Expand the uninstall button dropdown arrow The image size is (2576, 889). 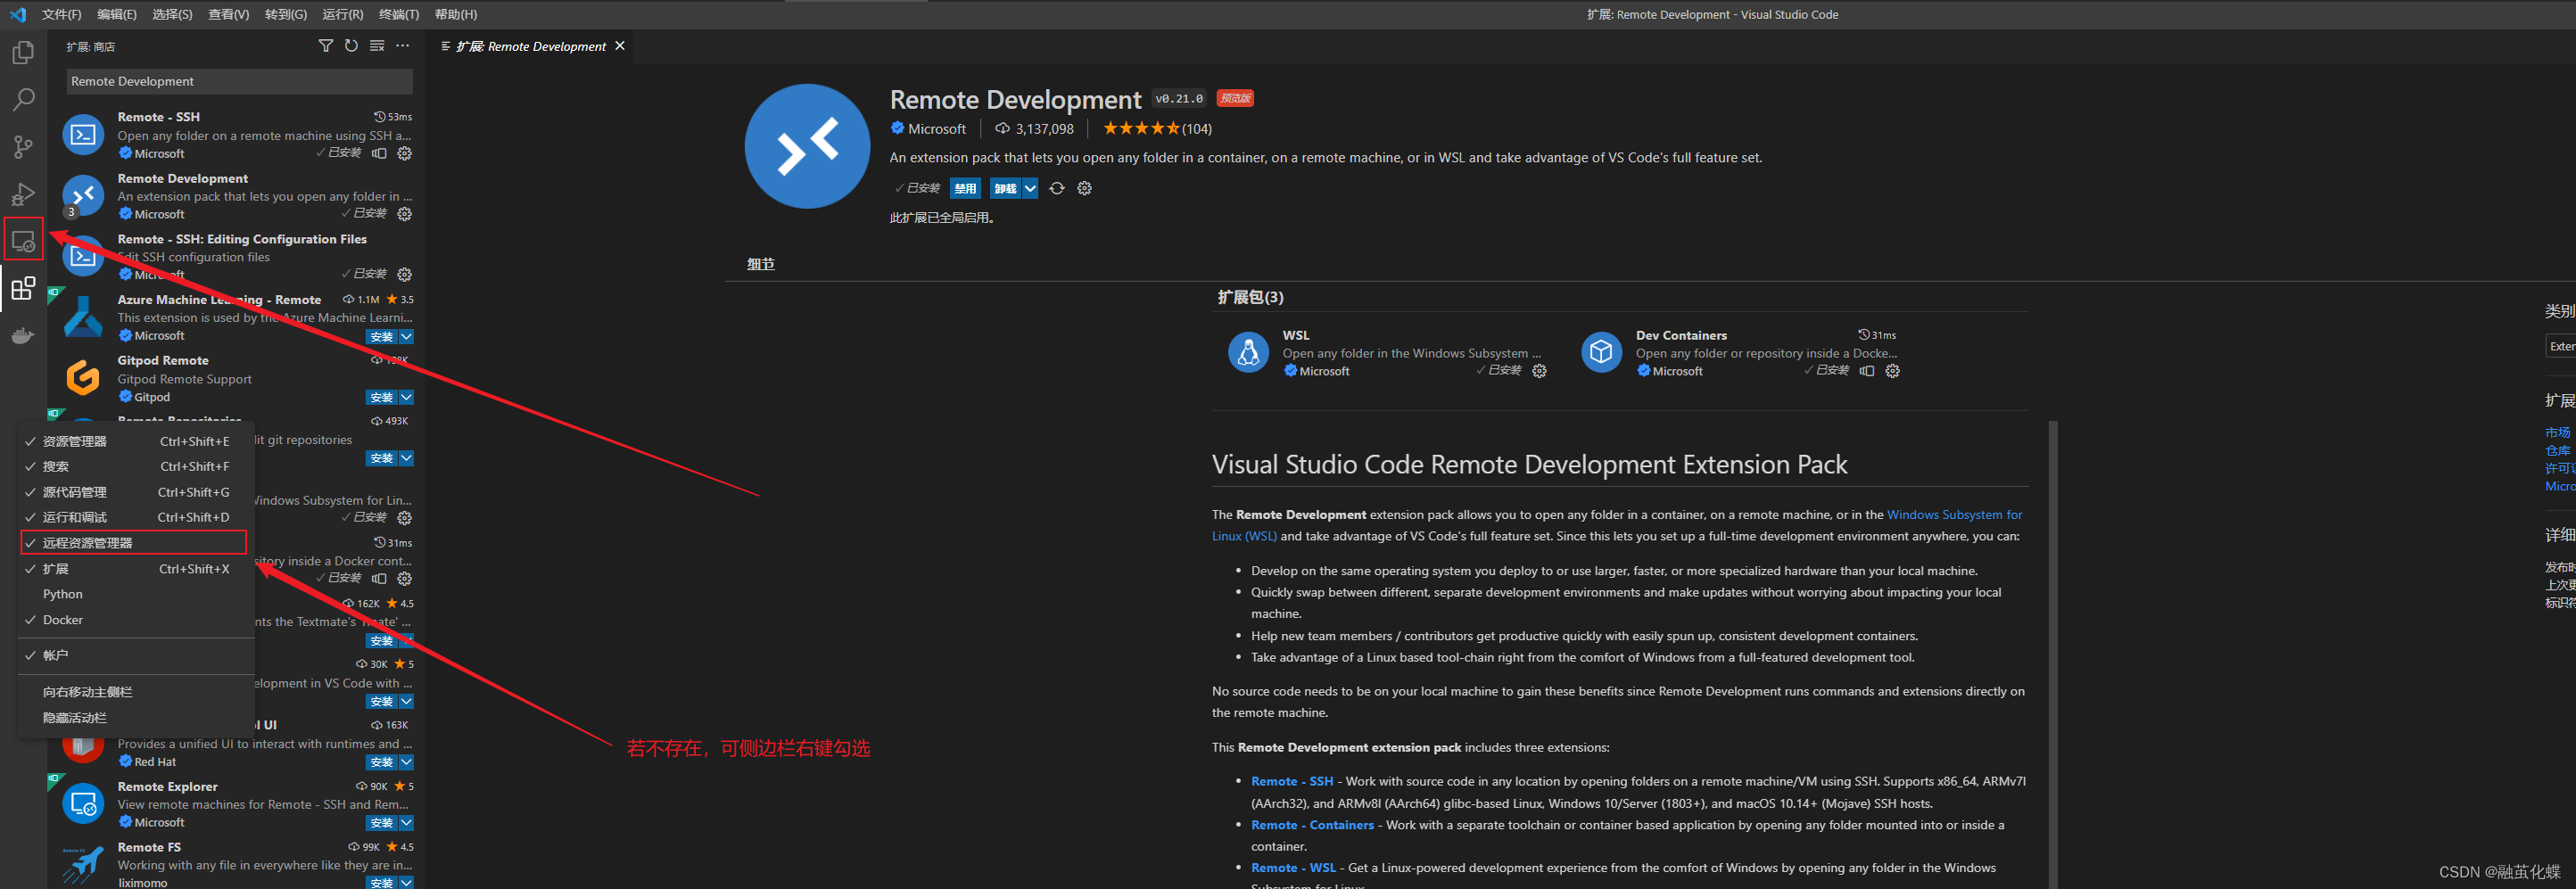coord(1030,188)
